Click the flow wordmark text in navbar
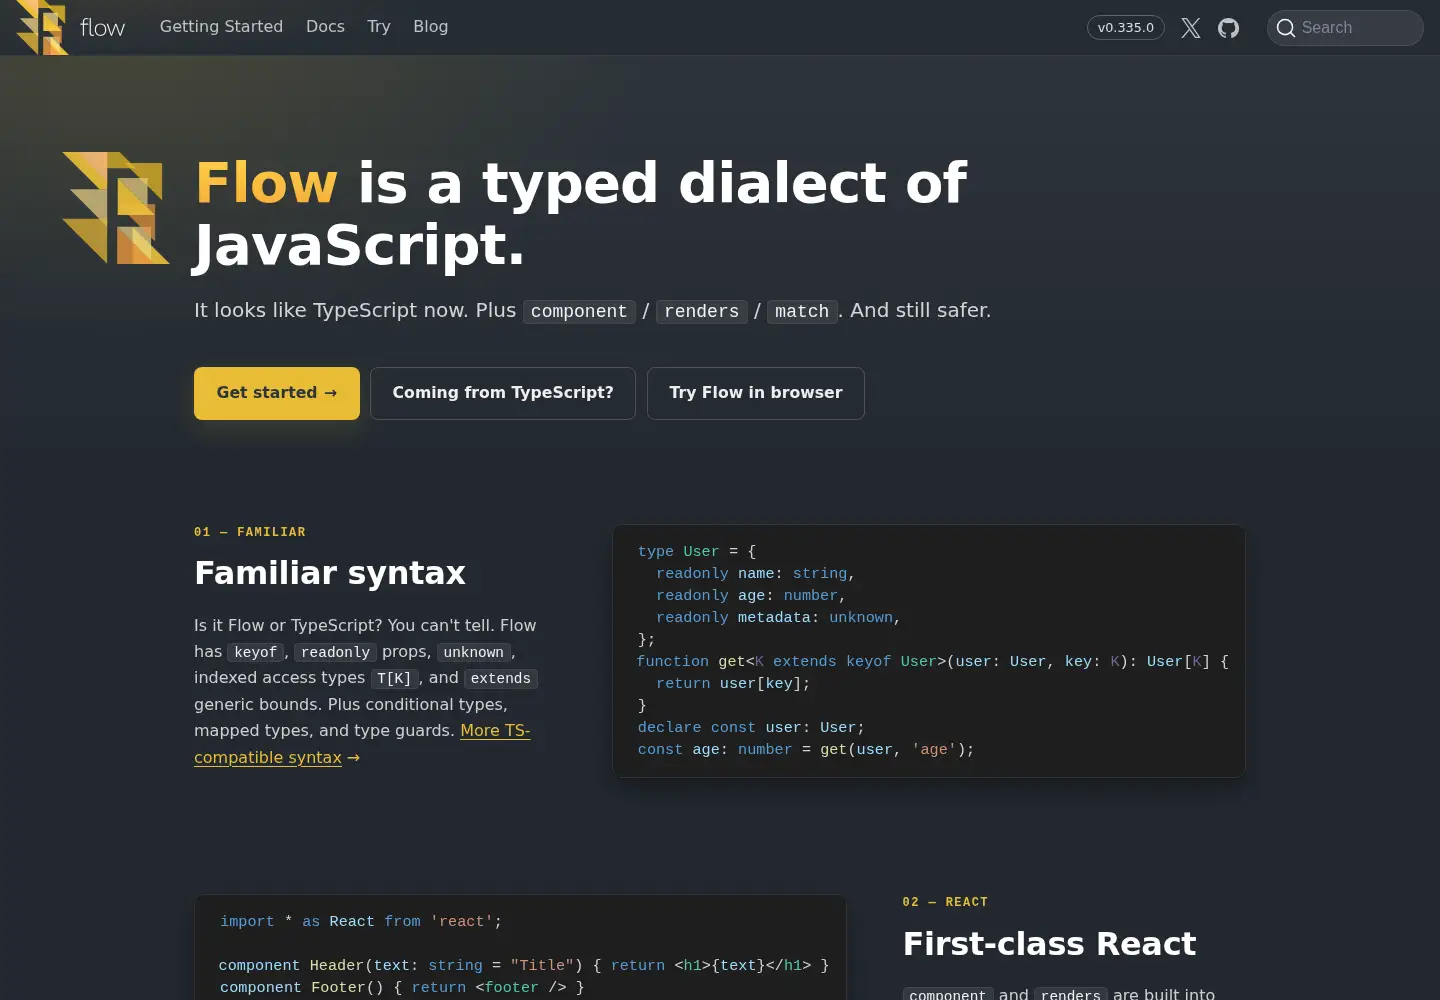Viewport: 1440px width, 1000px height. (103, 28)
